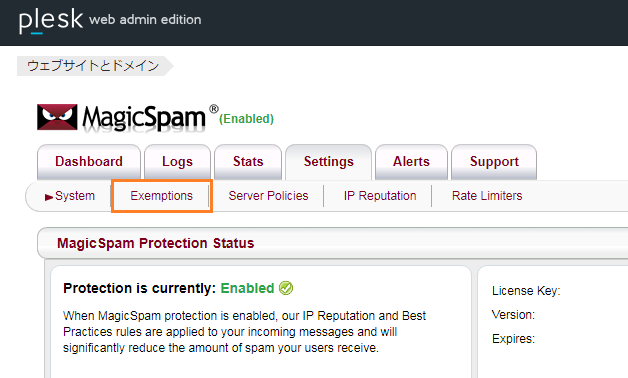This screenshot has width=628, height=378.
Task: Click the License Key label
Action: 526,291
